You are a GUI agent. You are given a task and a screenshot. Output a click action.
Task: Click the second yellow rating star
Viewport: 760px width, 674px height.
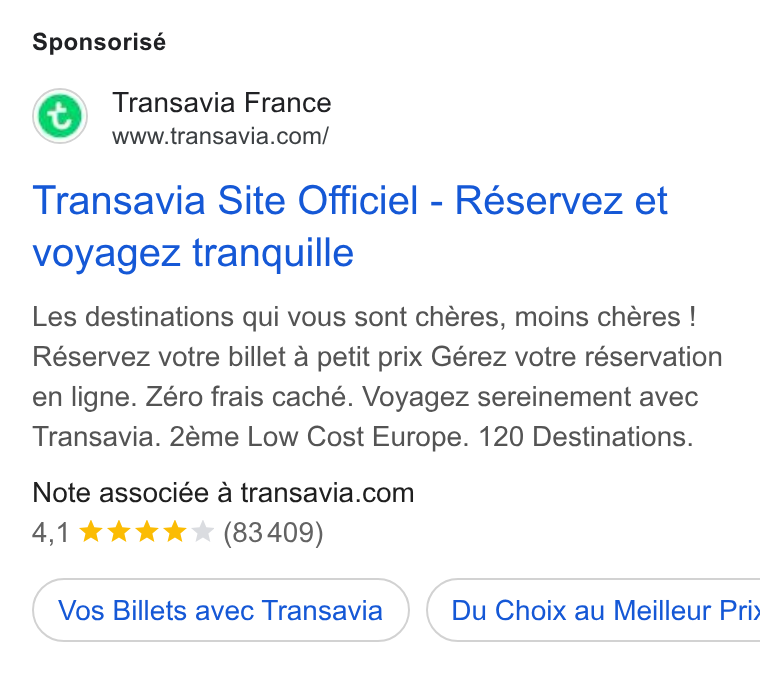pyautogui.click(x=119, y=532)
